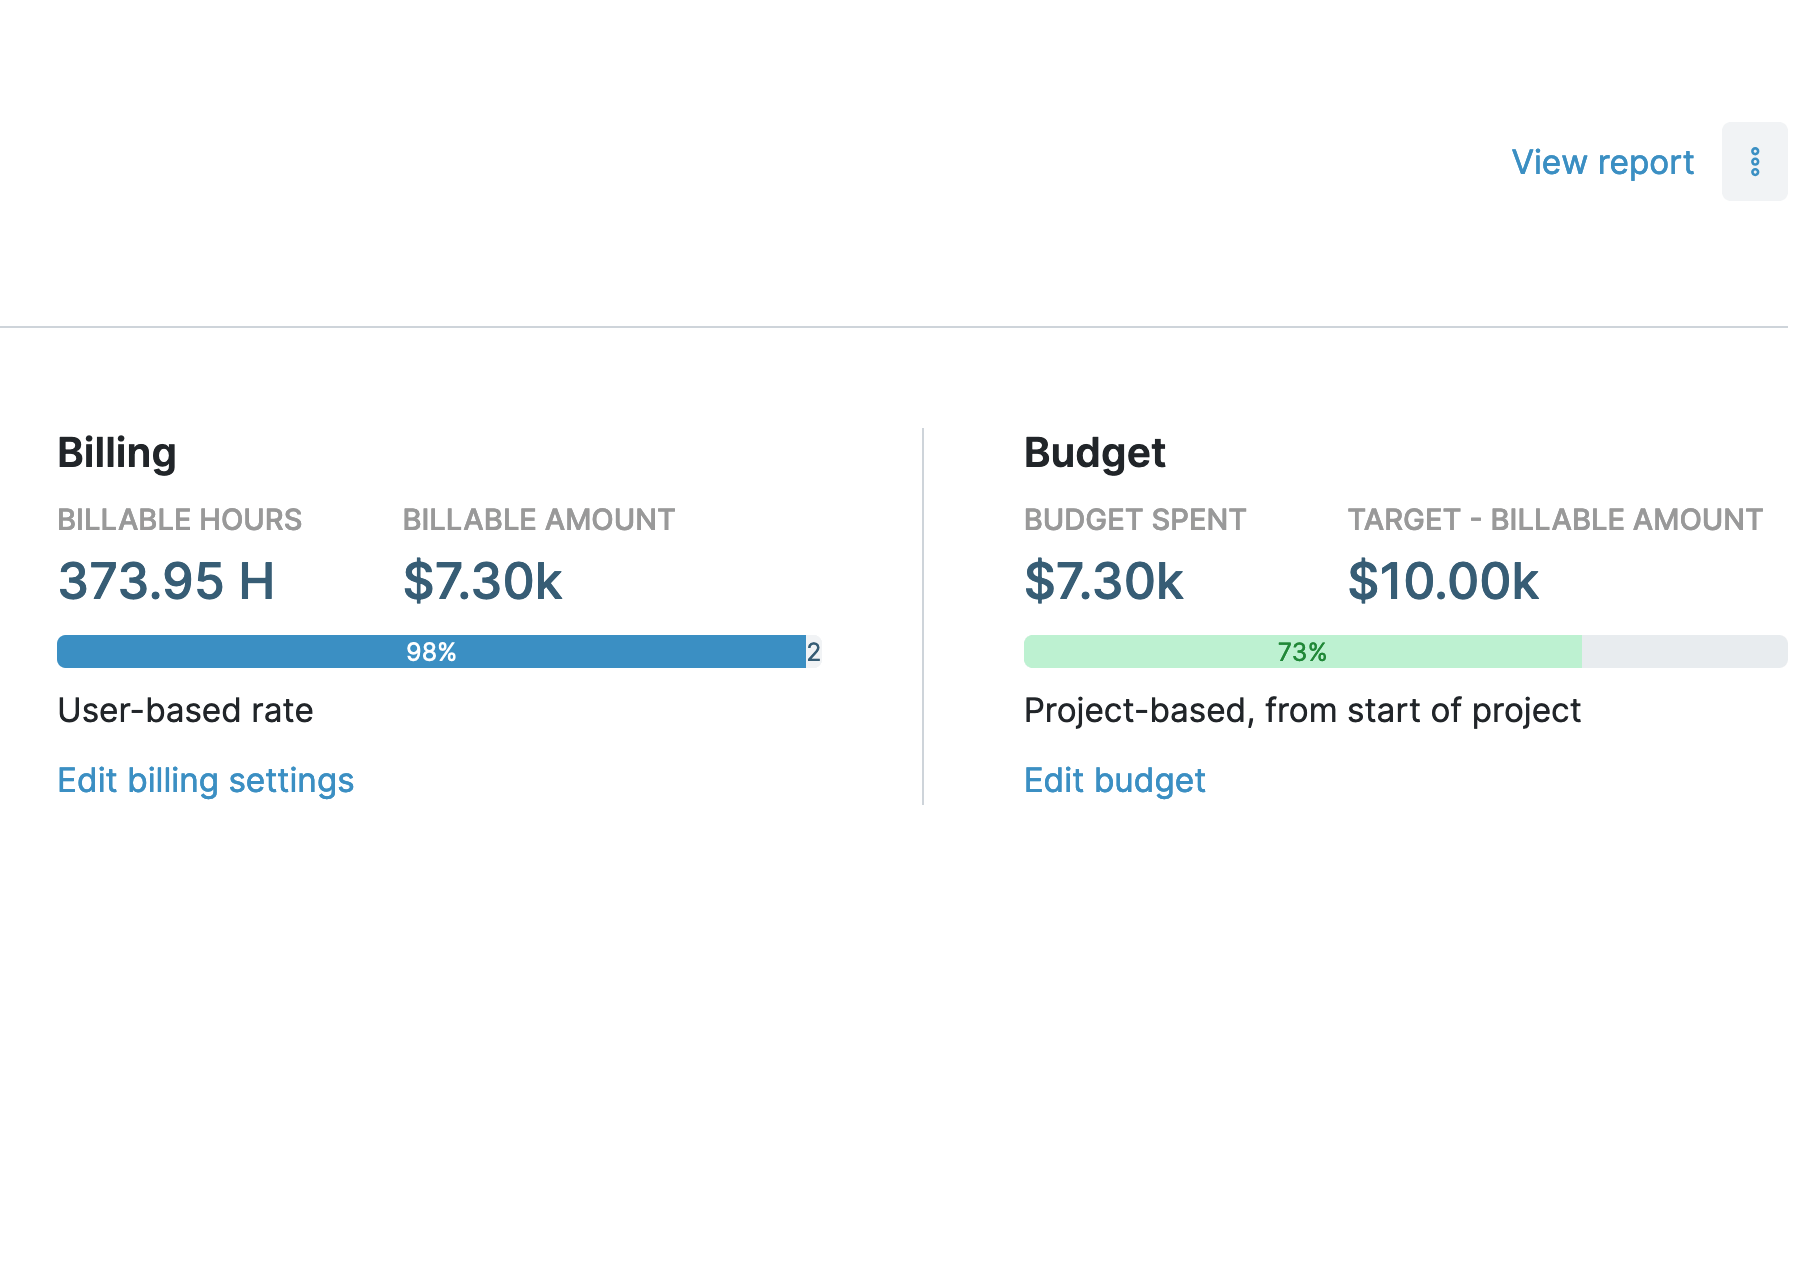Select the Budget section heading
1818x1278 pixels.
coord(1094,452)
